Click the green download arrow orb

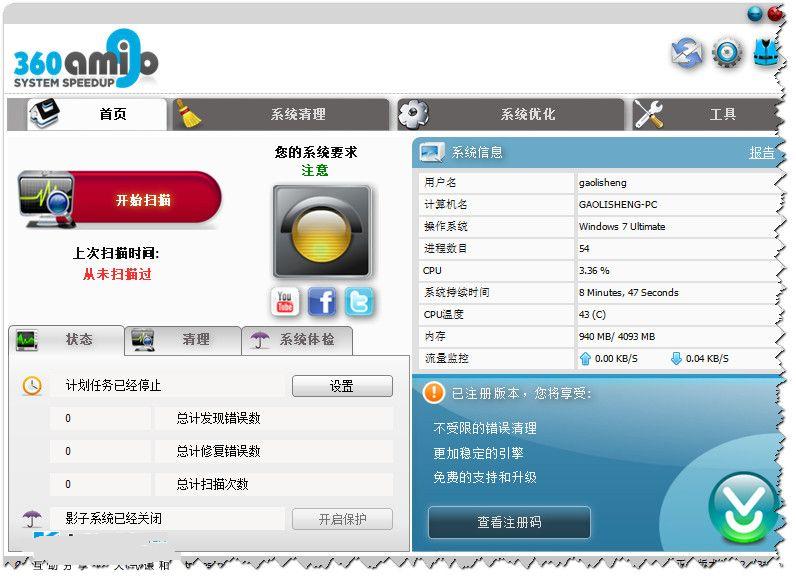[743, 508]
